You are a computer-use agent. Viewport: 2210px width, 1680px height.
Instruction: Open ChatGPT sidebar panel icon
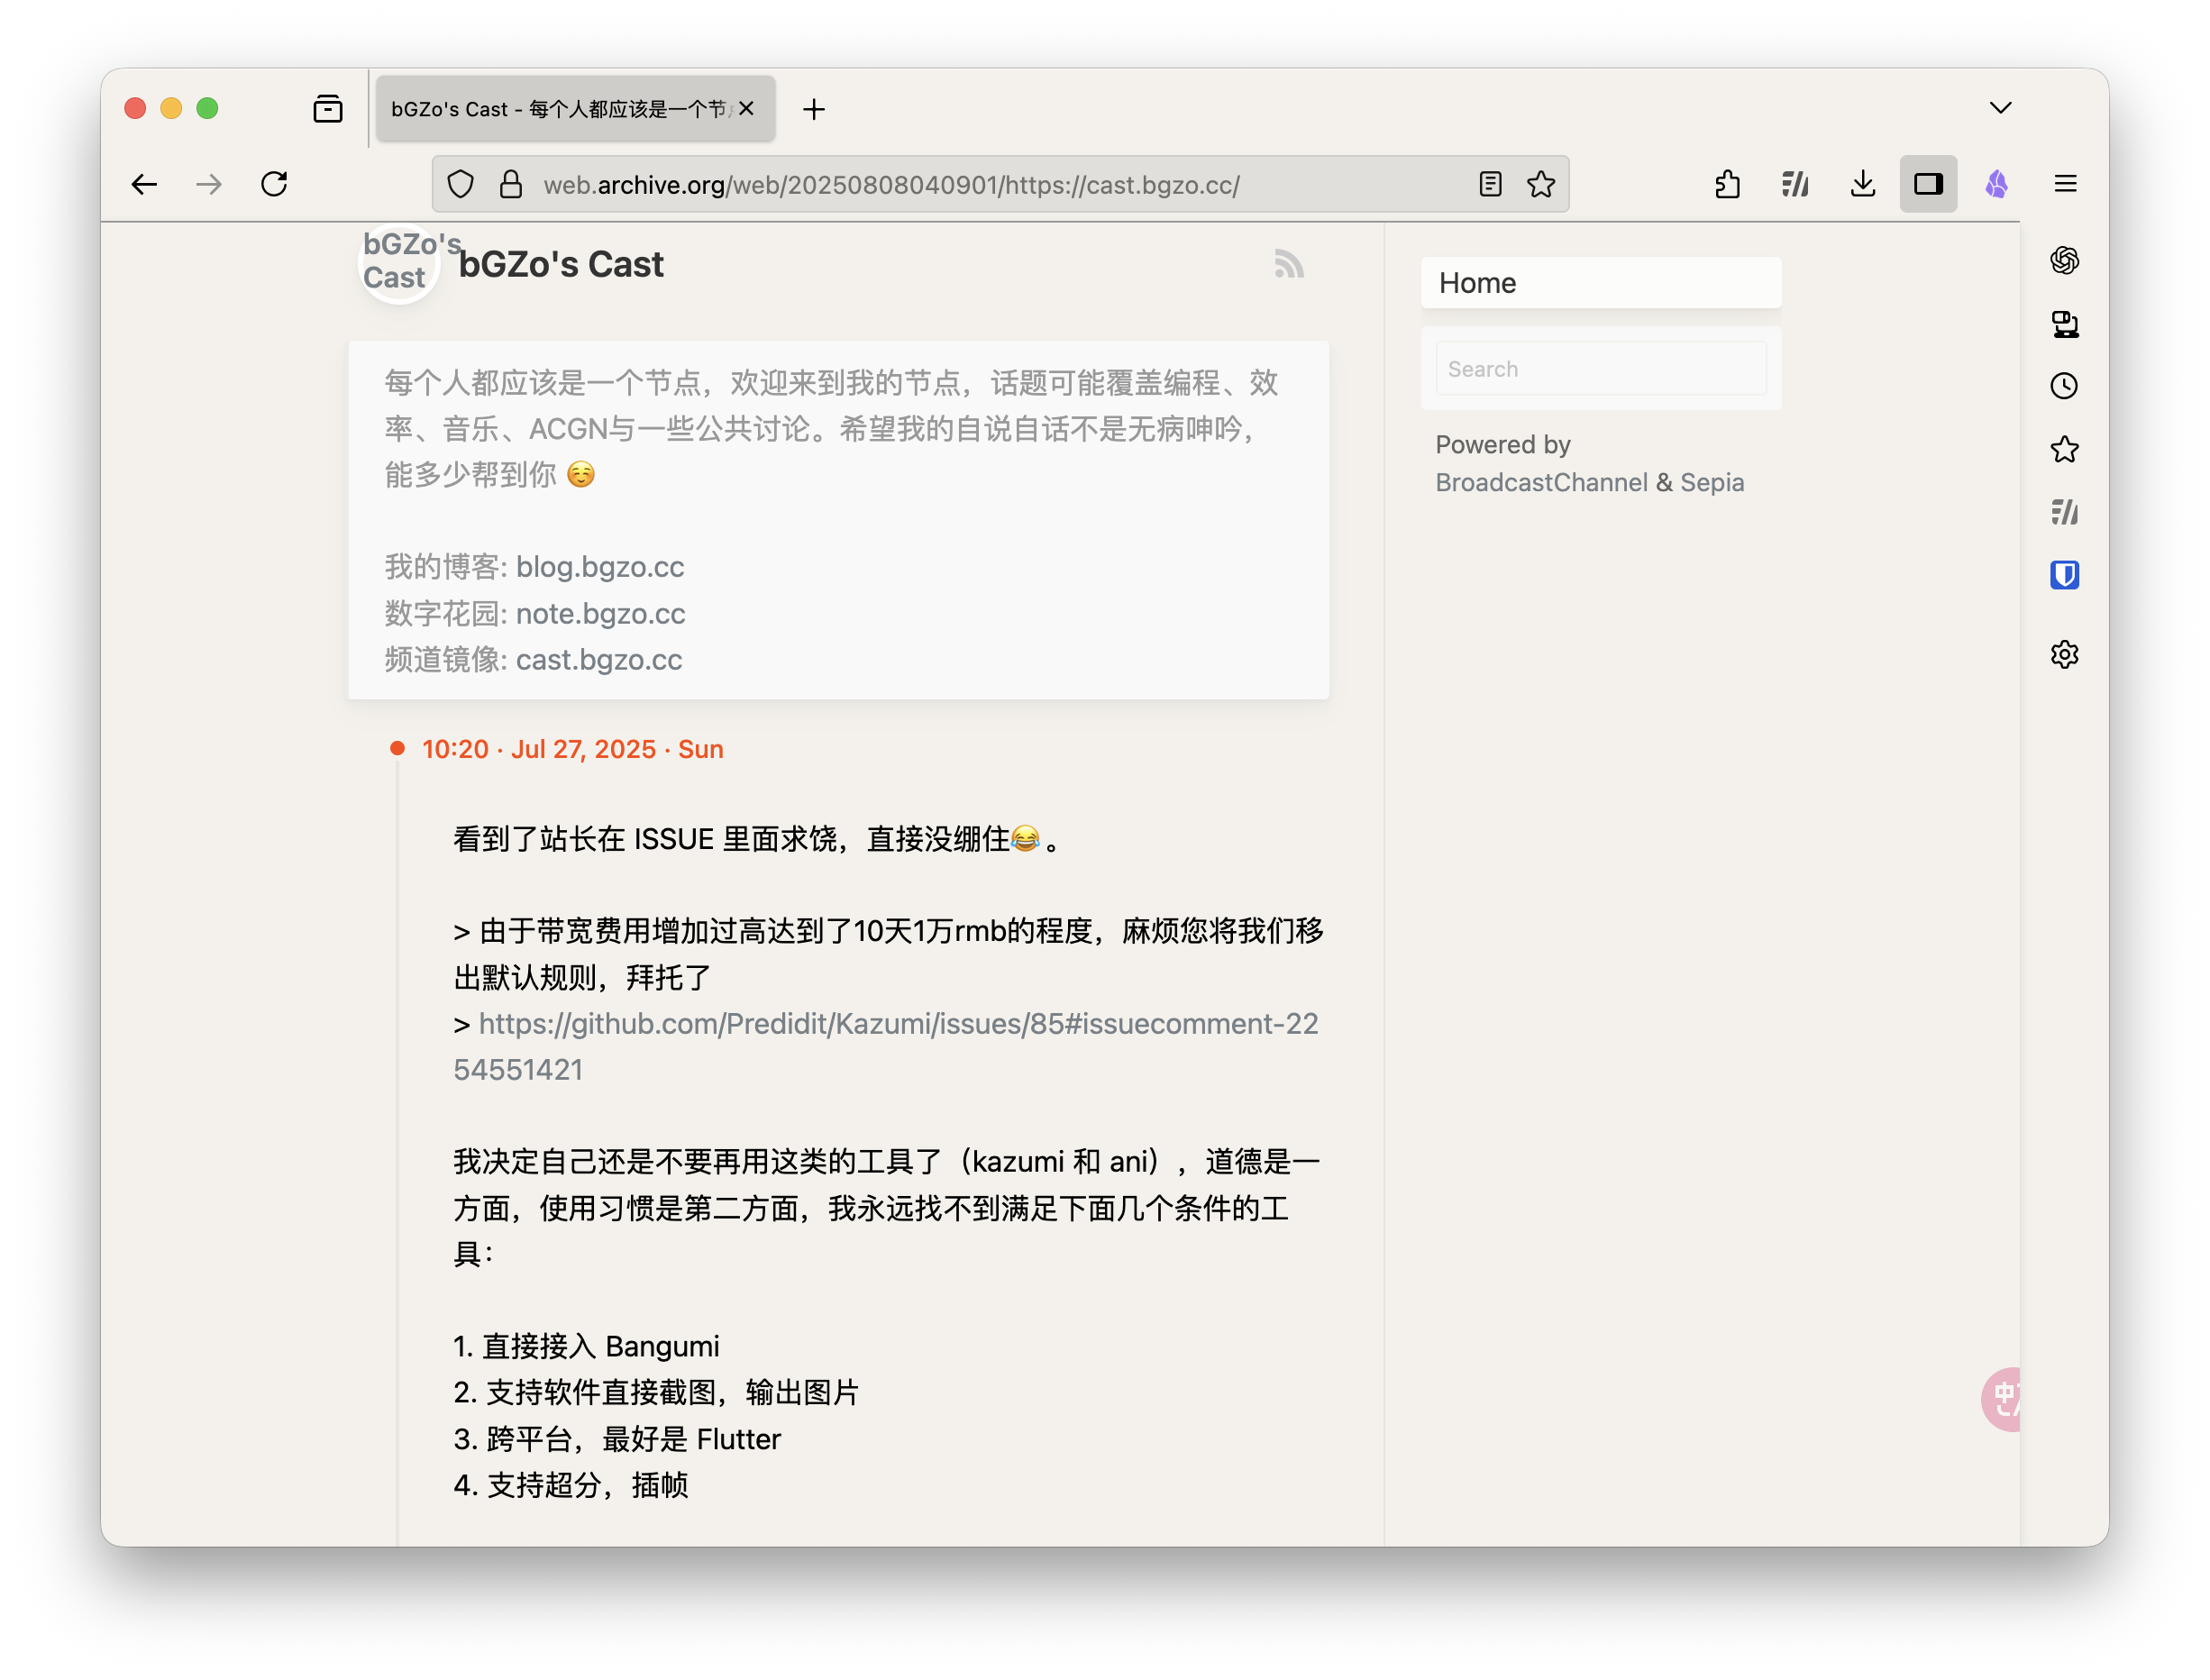(x=2064, y=261)
